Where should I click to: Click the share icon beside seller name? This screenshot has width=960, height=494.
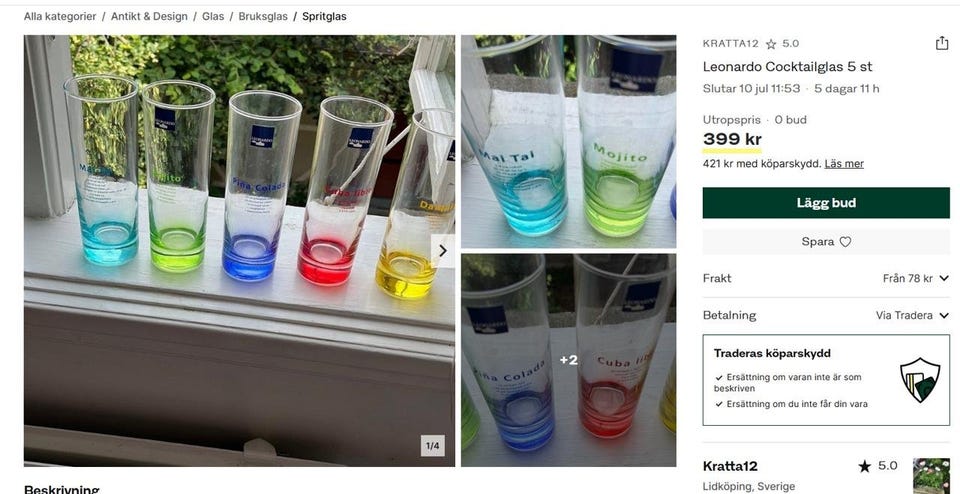[x=941, y=43]
